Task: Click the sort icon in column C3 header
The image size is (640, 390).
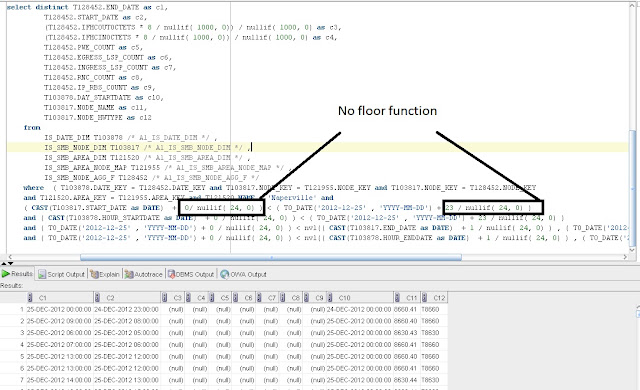Action: [x=164, y=297]
